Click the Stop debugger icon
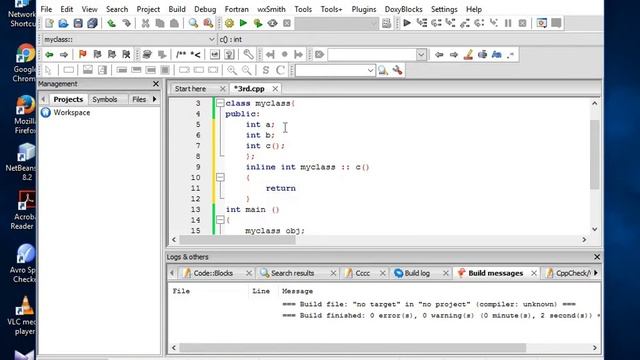 [522, 23]
